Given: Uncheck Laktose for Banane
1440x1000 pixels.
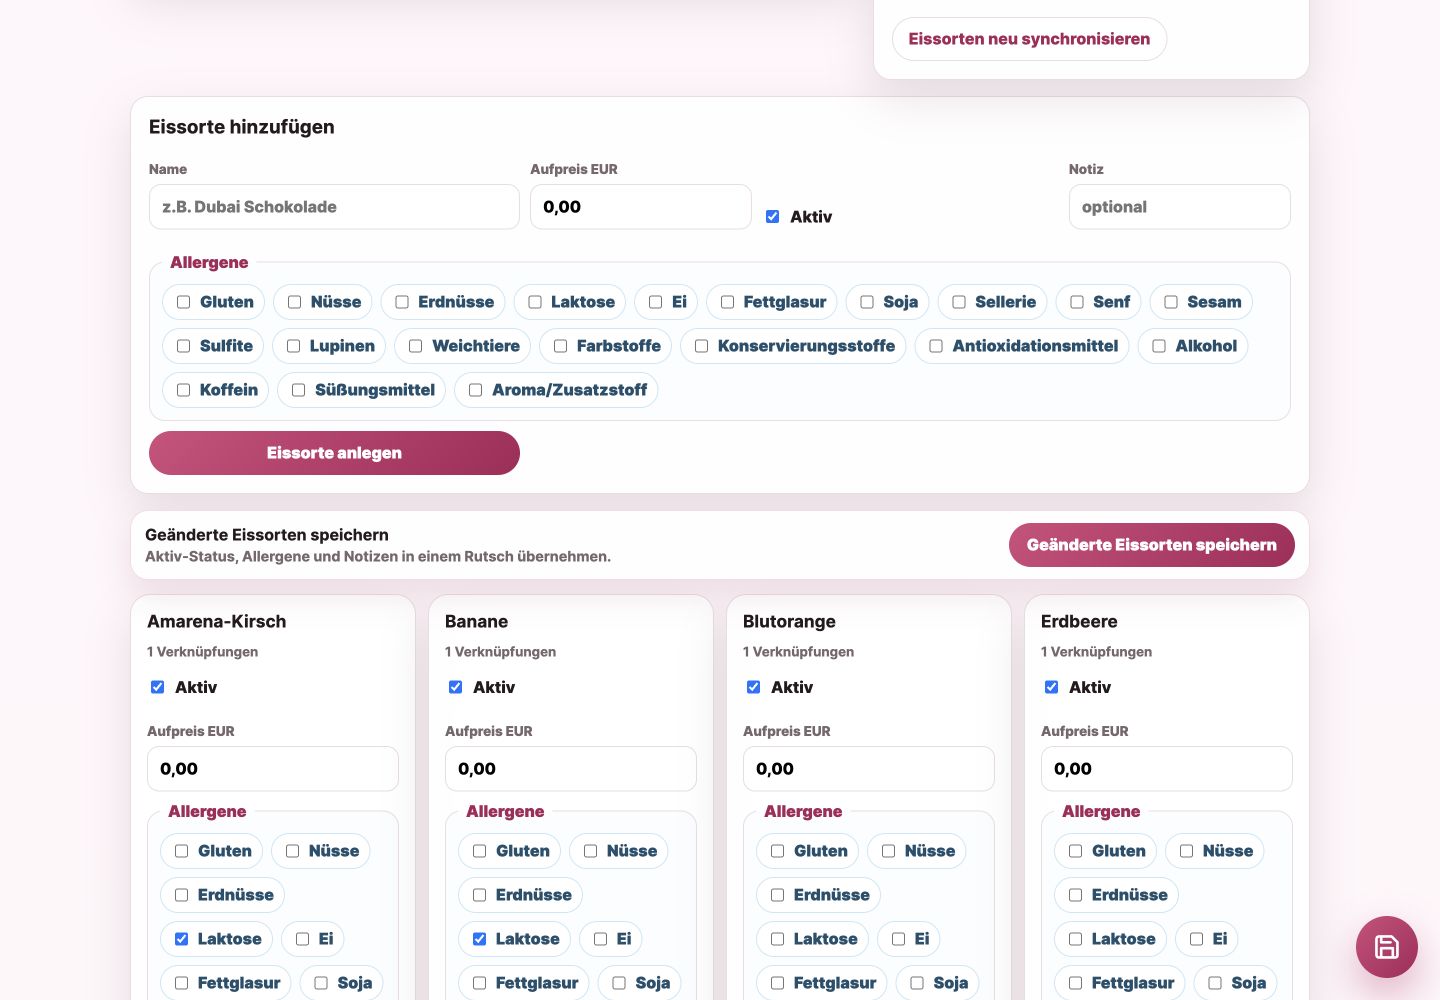Looking at the screenshot, I should tap(479, 939).
